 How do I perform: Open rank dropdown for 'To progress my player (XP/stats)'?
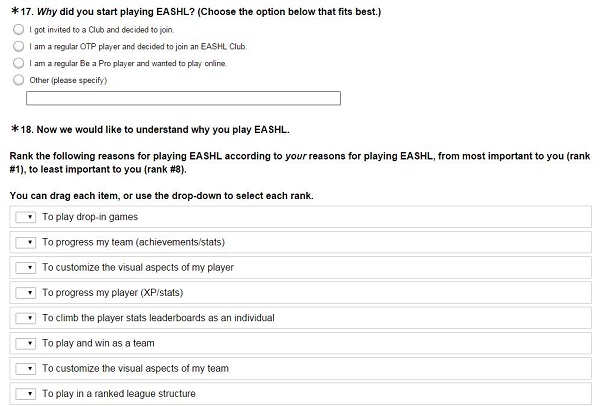point(26,293)
